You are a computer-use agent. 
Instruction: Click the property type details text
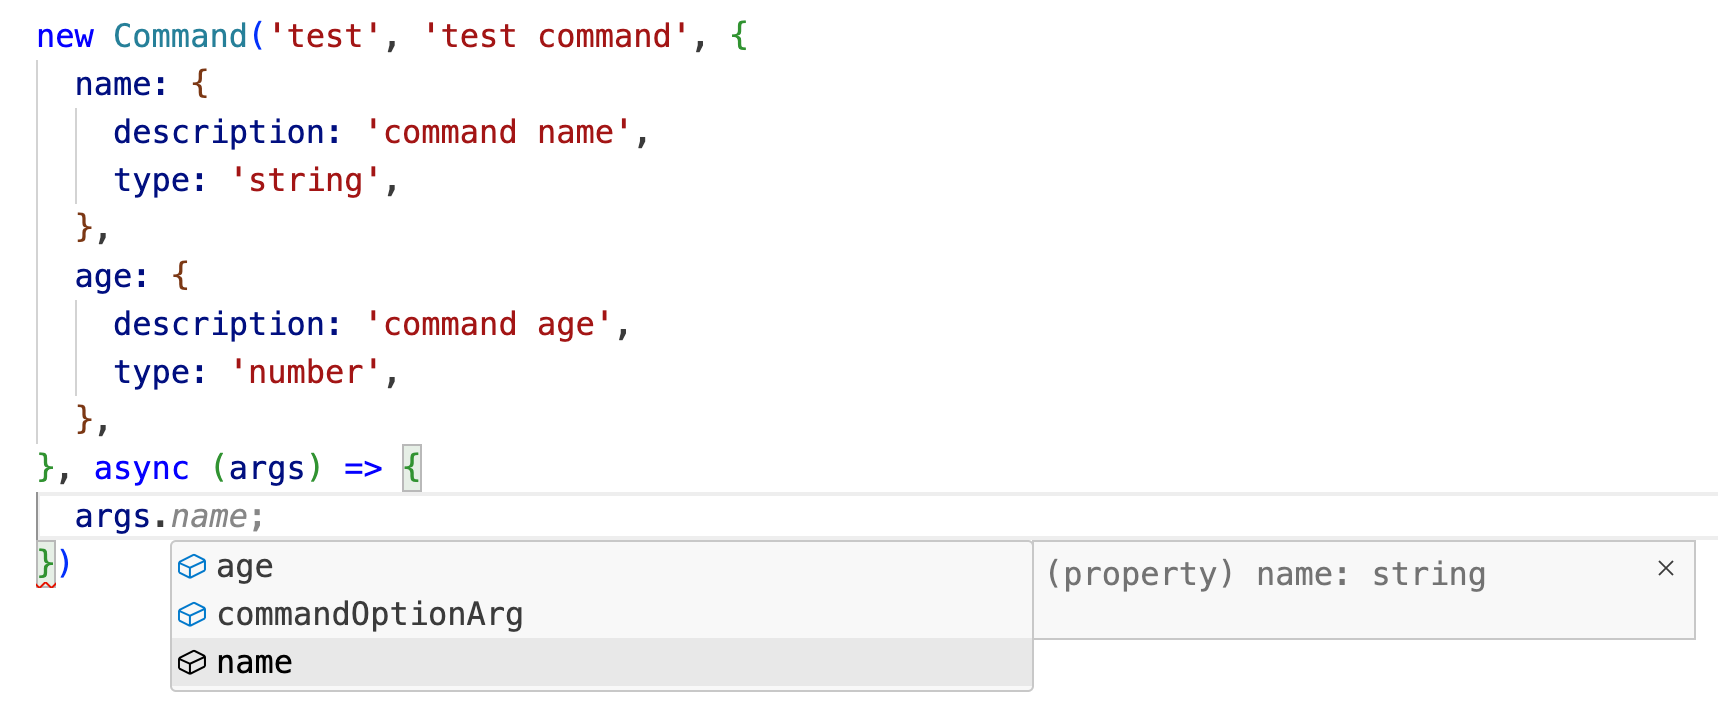click(x=1265, y=574)
